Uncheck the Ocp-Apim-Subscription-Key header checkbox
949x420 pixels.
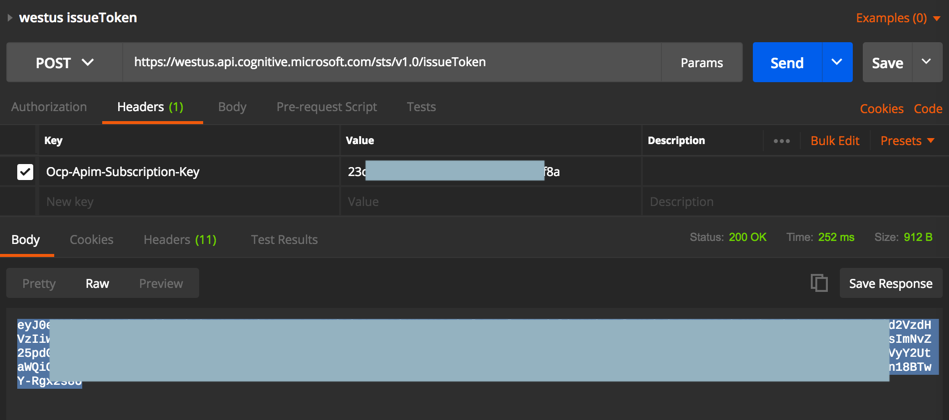25,172
